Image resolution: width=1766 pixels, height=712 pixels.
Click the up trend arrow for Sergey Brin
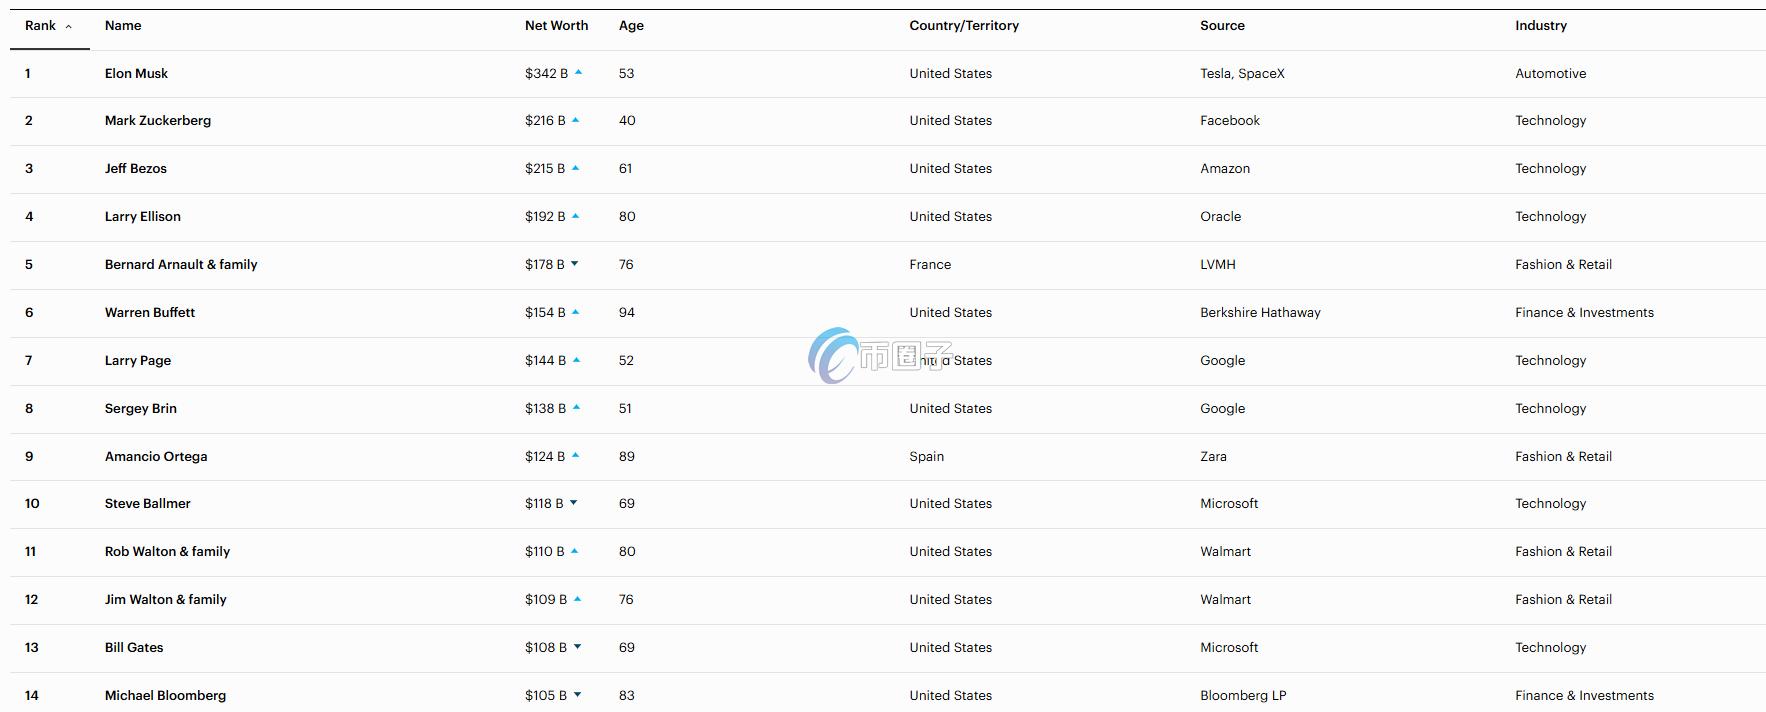tap(577, 408)
